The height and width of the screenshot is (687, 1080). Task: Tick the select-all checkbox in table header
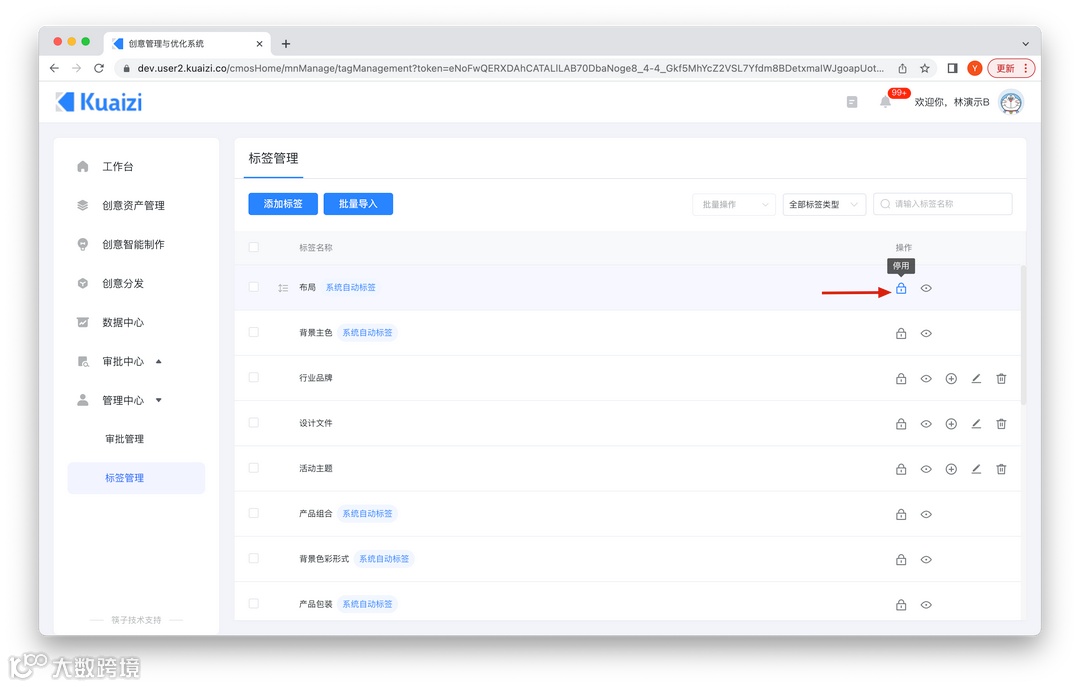(x=253, y=247)
